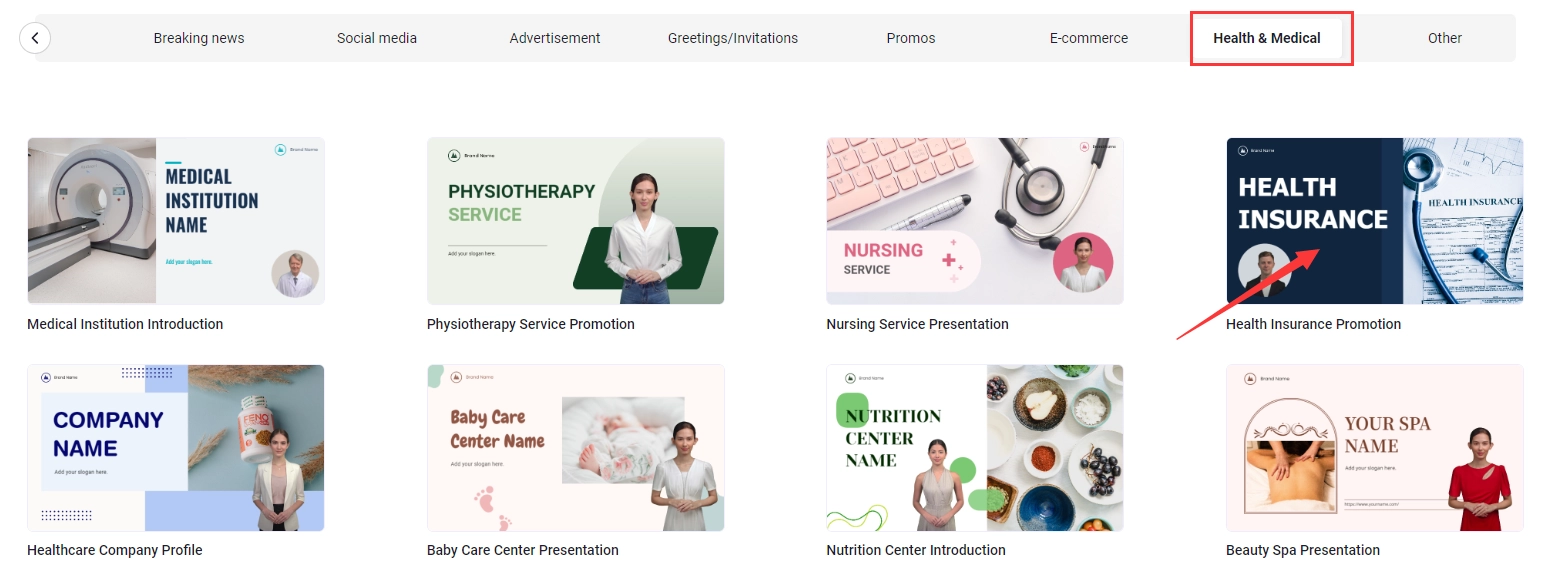Open the Promos category tab

911,38
